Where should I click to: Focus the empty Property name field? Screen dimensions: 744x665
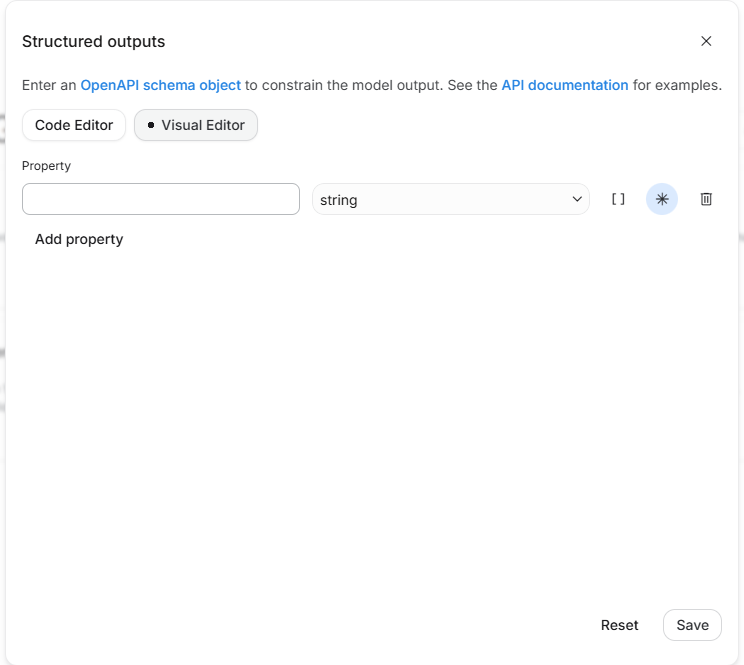pos(161,199)
